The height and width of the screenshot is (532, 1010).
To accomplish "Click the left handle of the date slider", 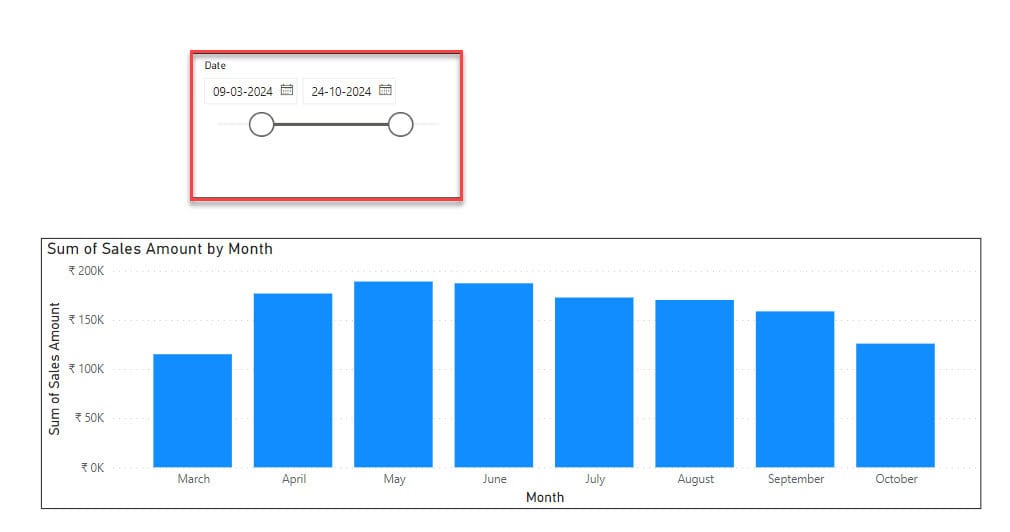I will point(262,124).
